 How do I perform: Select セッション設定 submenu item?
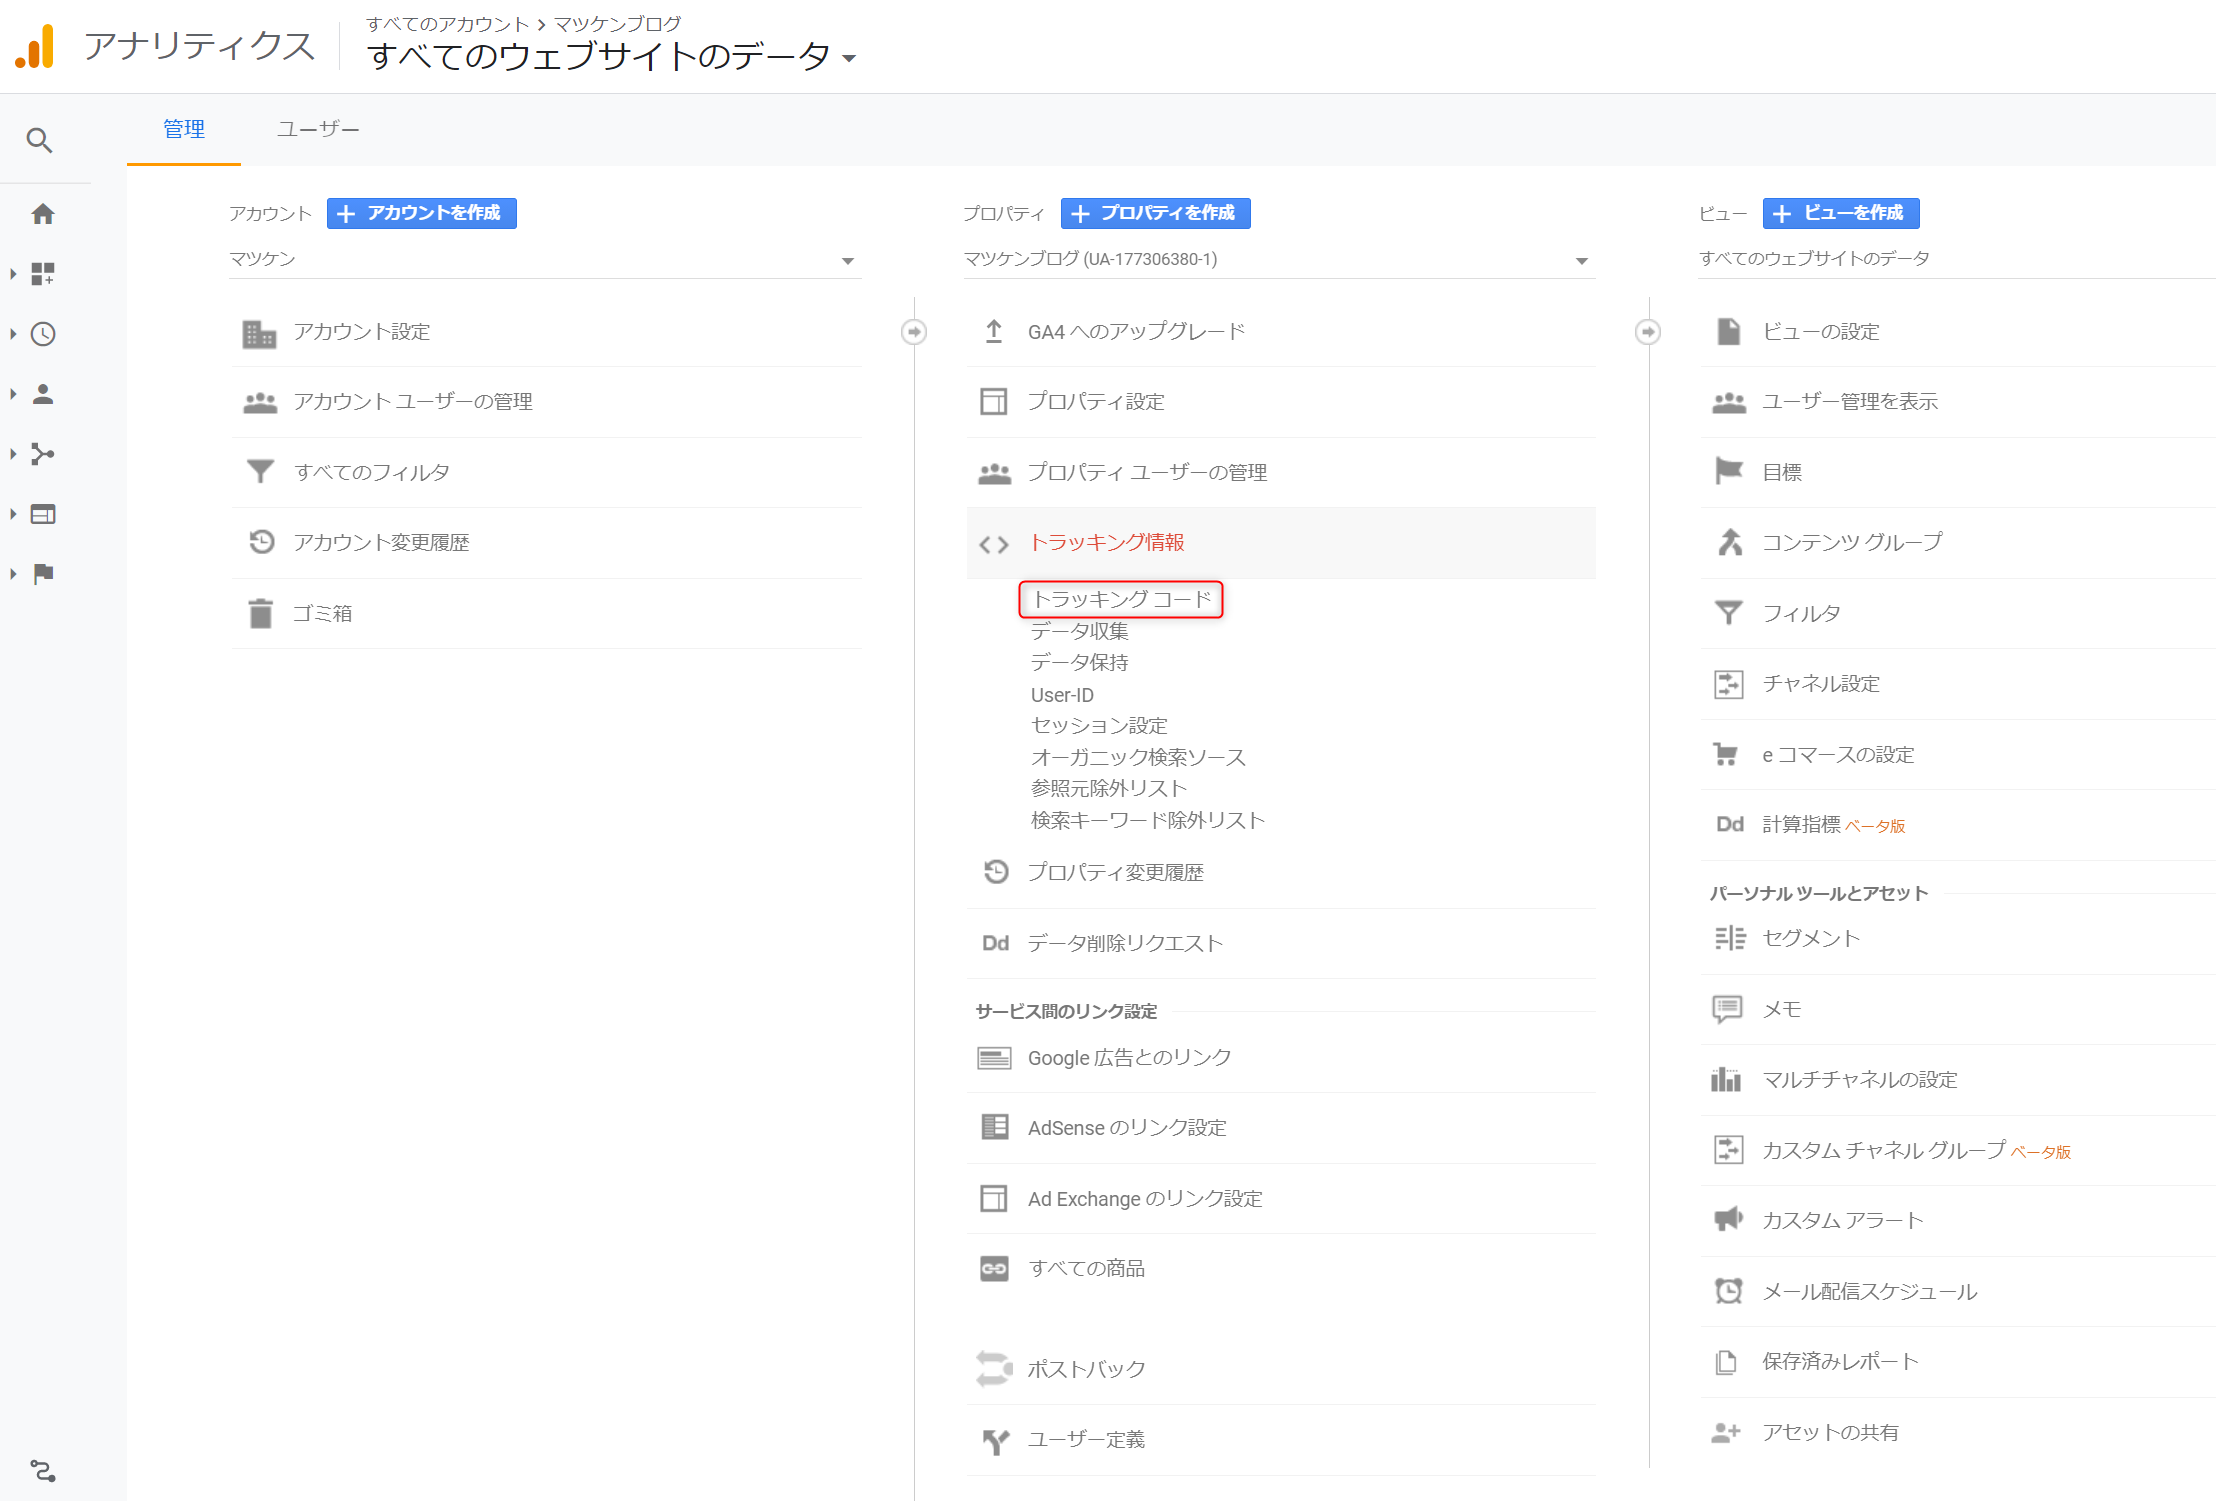pos(1099,725)
